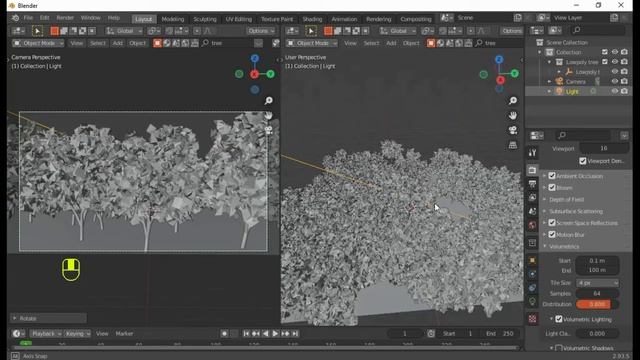This screenshot has width=640, height=360.
Task: Switch to the Shading workspace tab
Action: pyautogui.click(x=312, y=19)
